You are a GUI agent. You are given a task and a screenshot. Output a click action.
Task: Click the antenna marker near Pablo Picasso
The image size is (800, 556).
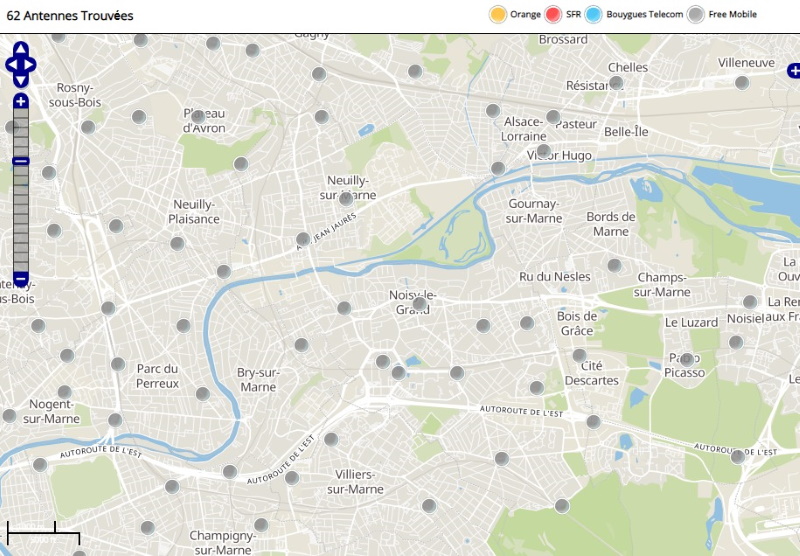(x=684, y=358)
